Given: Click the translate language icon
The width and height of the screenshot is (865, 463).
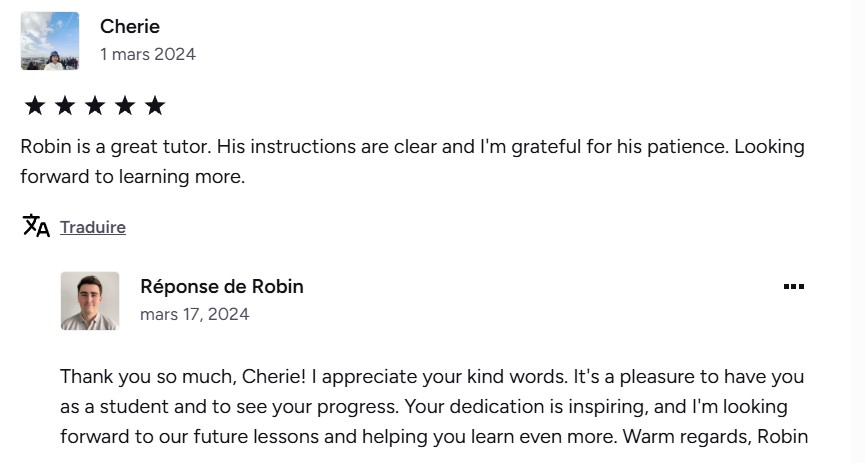Looking at the screenshot, I should click(36, 226).
